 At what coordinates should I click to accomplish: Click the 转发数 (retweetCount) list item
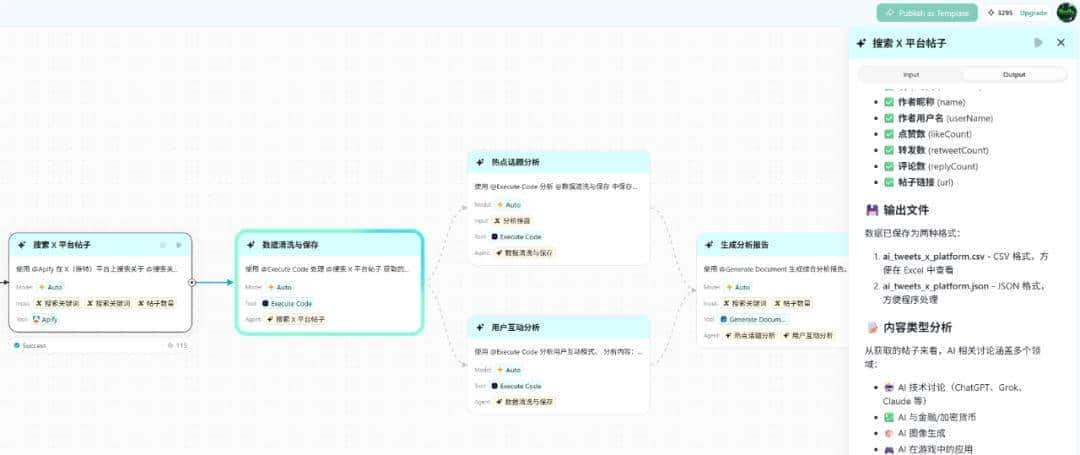point(937,150)
